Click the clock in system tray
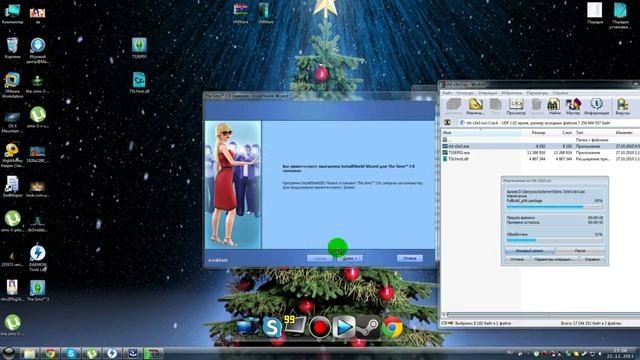The width and height of the screenshot is (640, 360). [620, 353]
